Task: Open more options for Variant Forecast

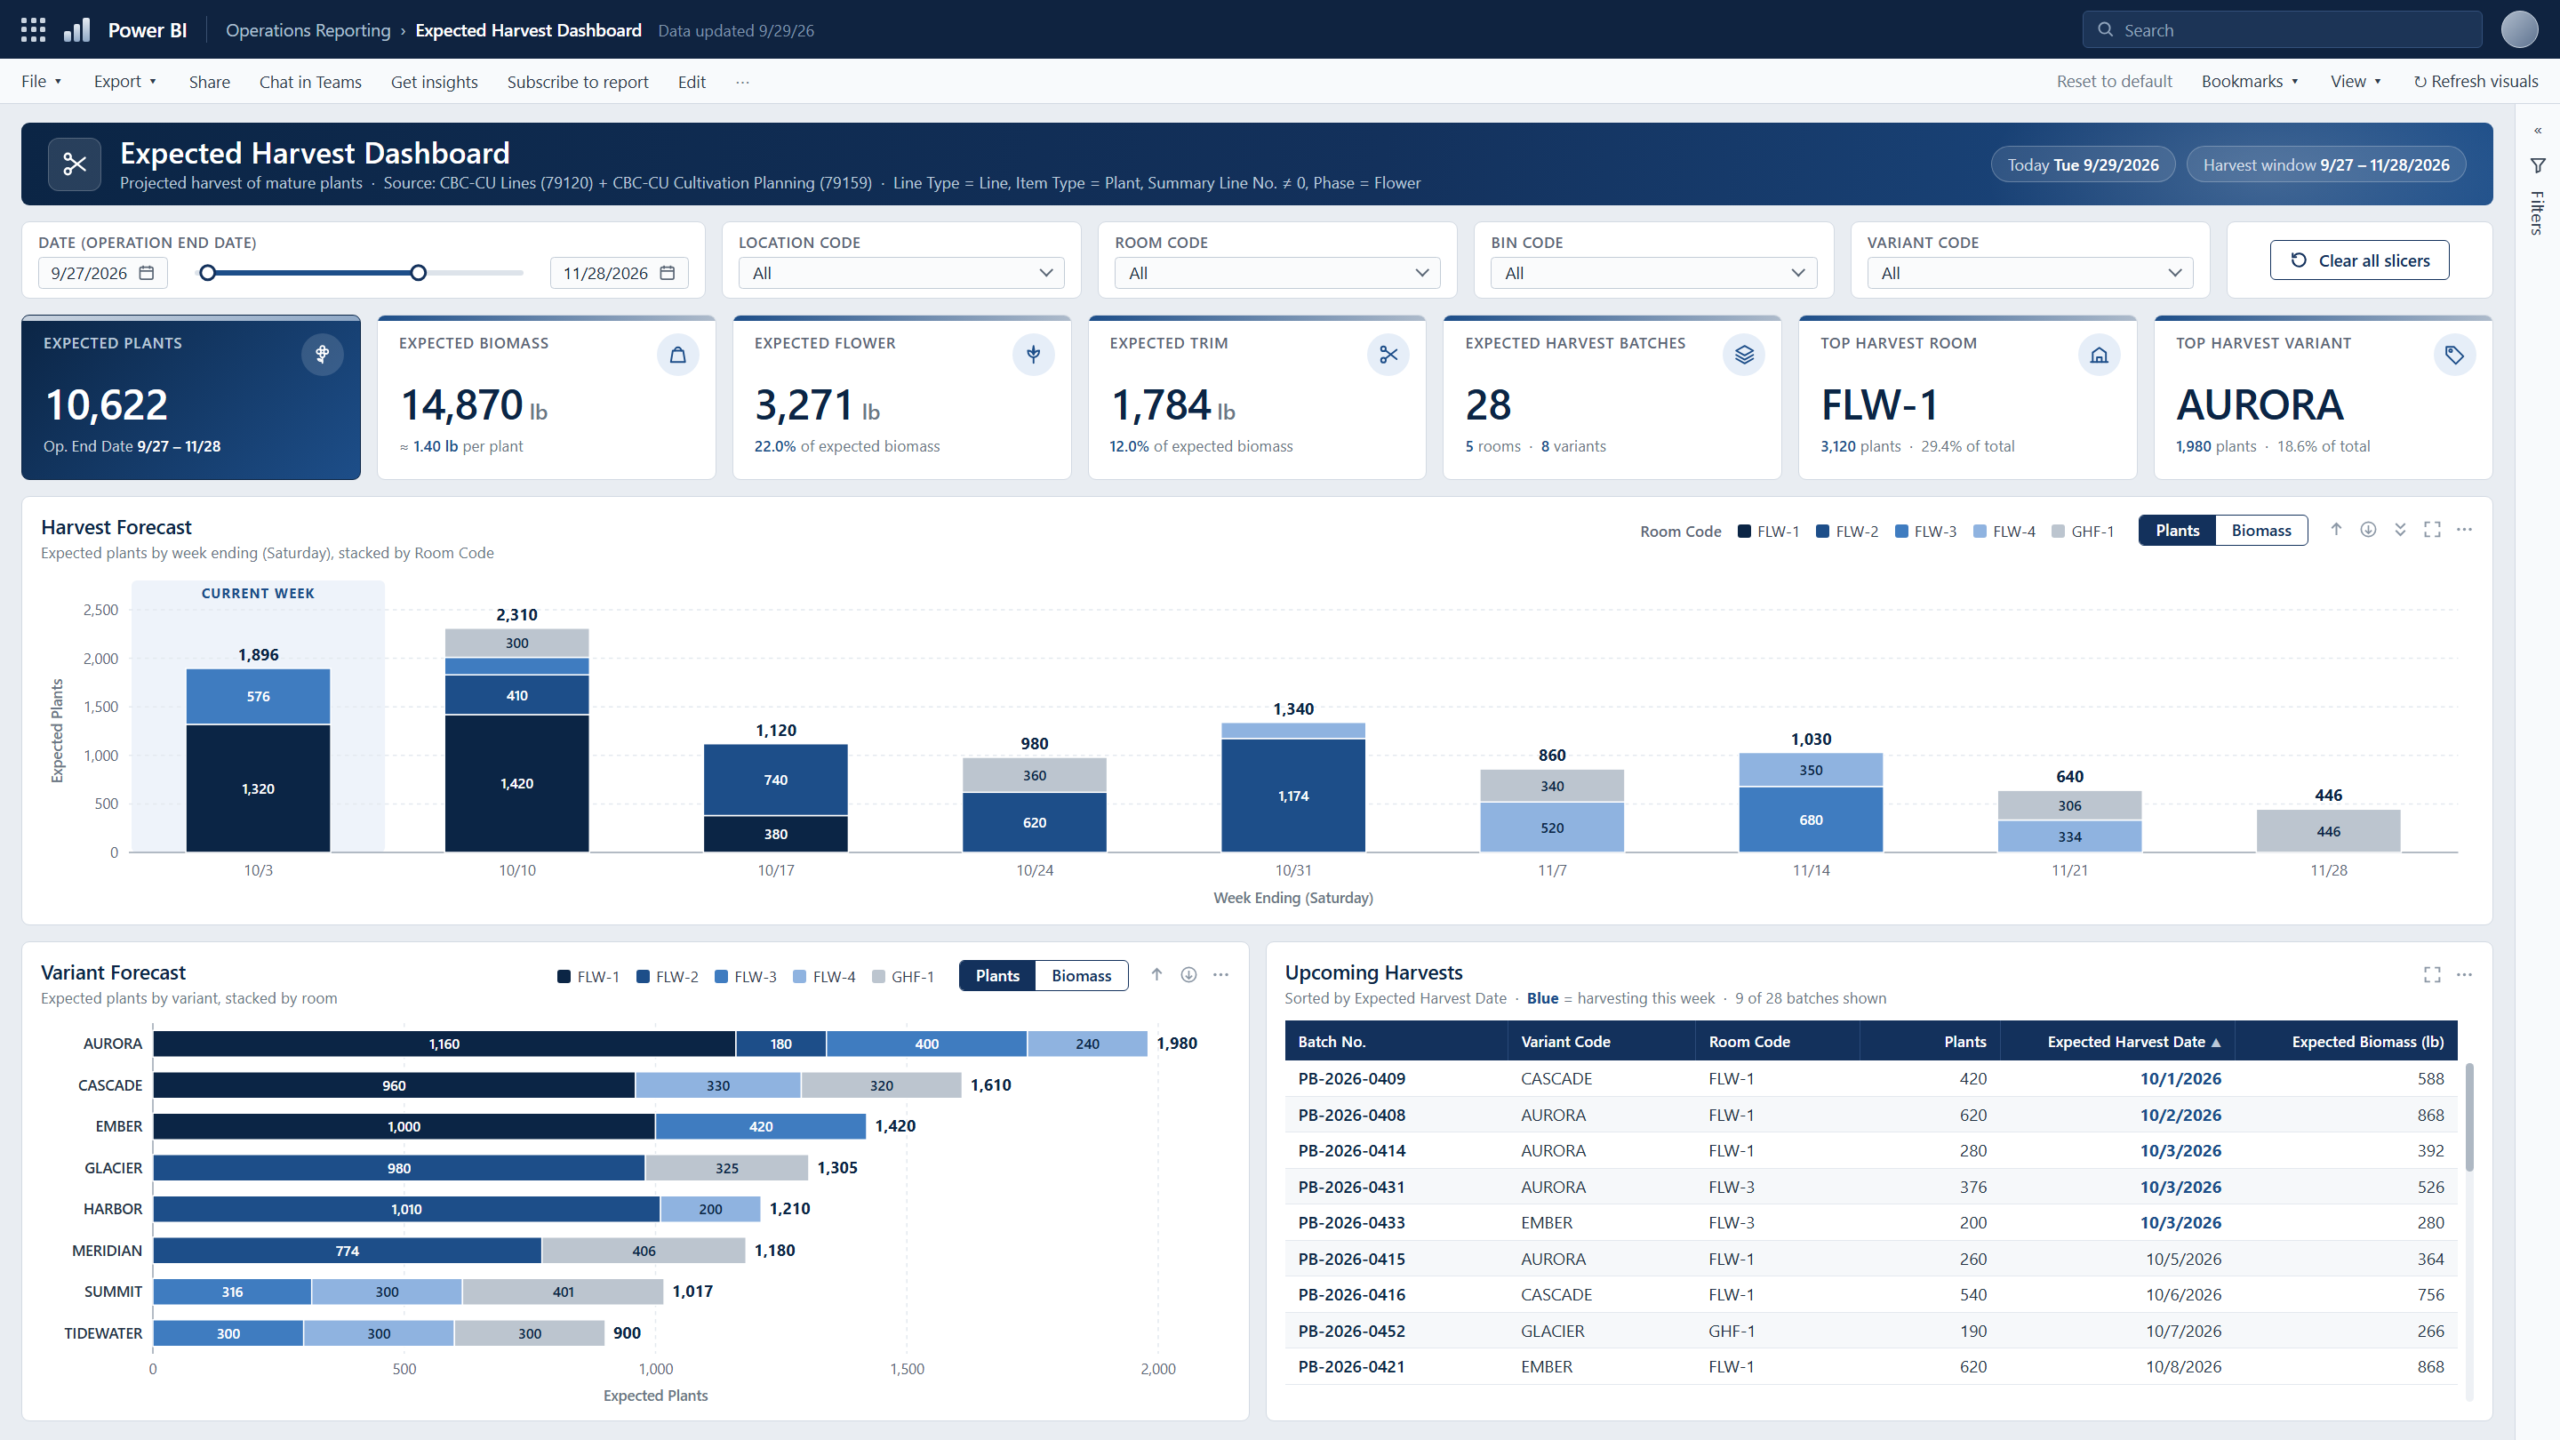Action: pyautogui.click(x=1221, y=975)
